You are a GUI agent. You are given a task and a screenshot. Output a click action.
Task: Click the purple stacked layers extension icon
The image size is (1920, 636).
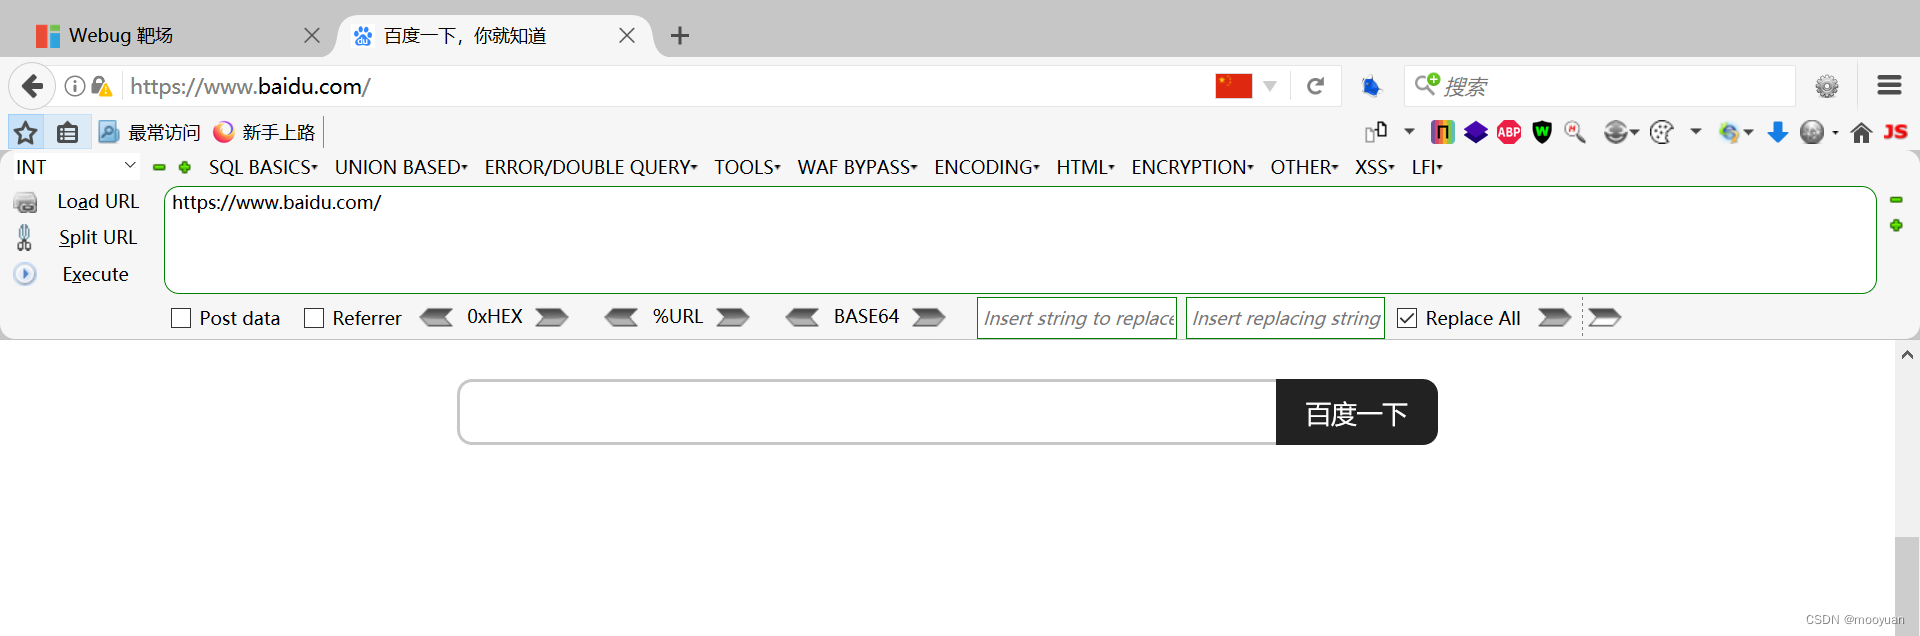(1476, 132)
